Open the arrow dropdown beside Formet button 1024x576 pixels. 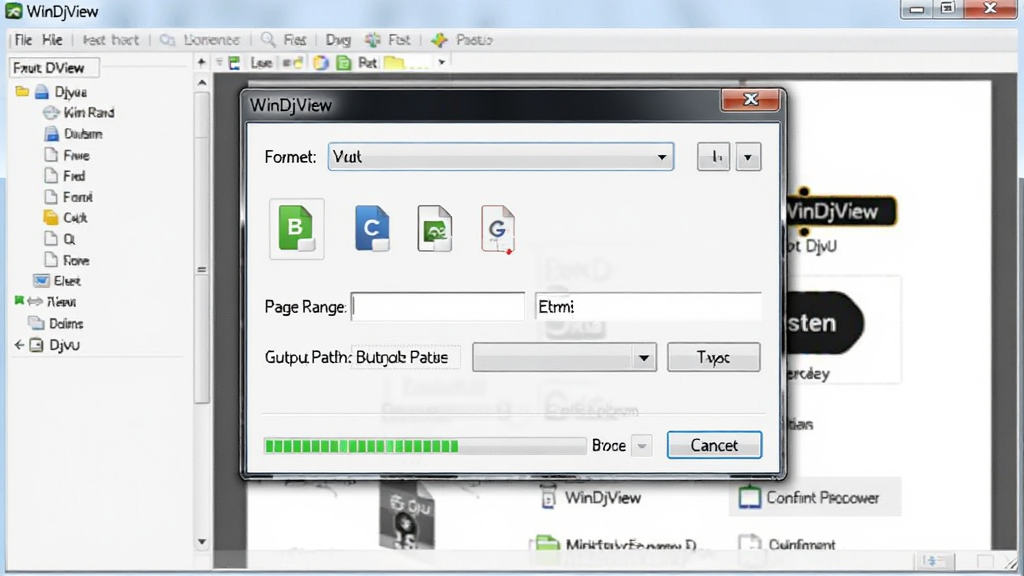click(x=748, y=157)
